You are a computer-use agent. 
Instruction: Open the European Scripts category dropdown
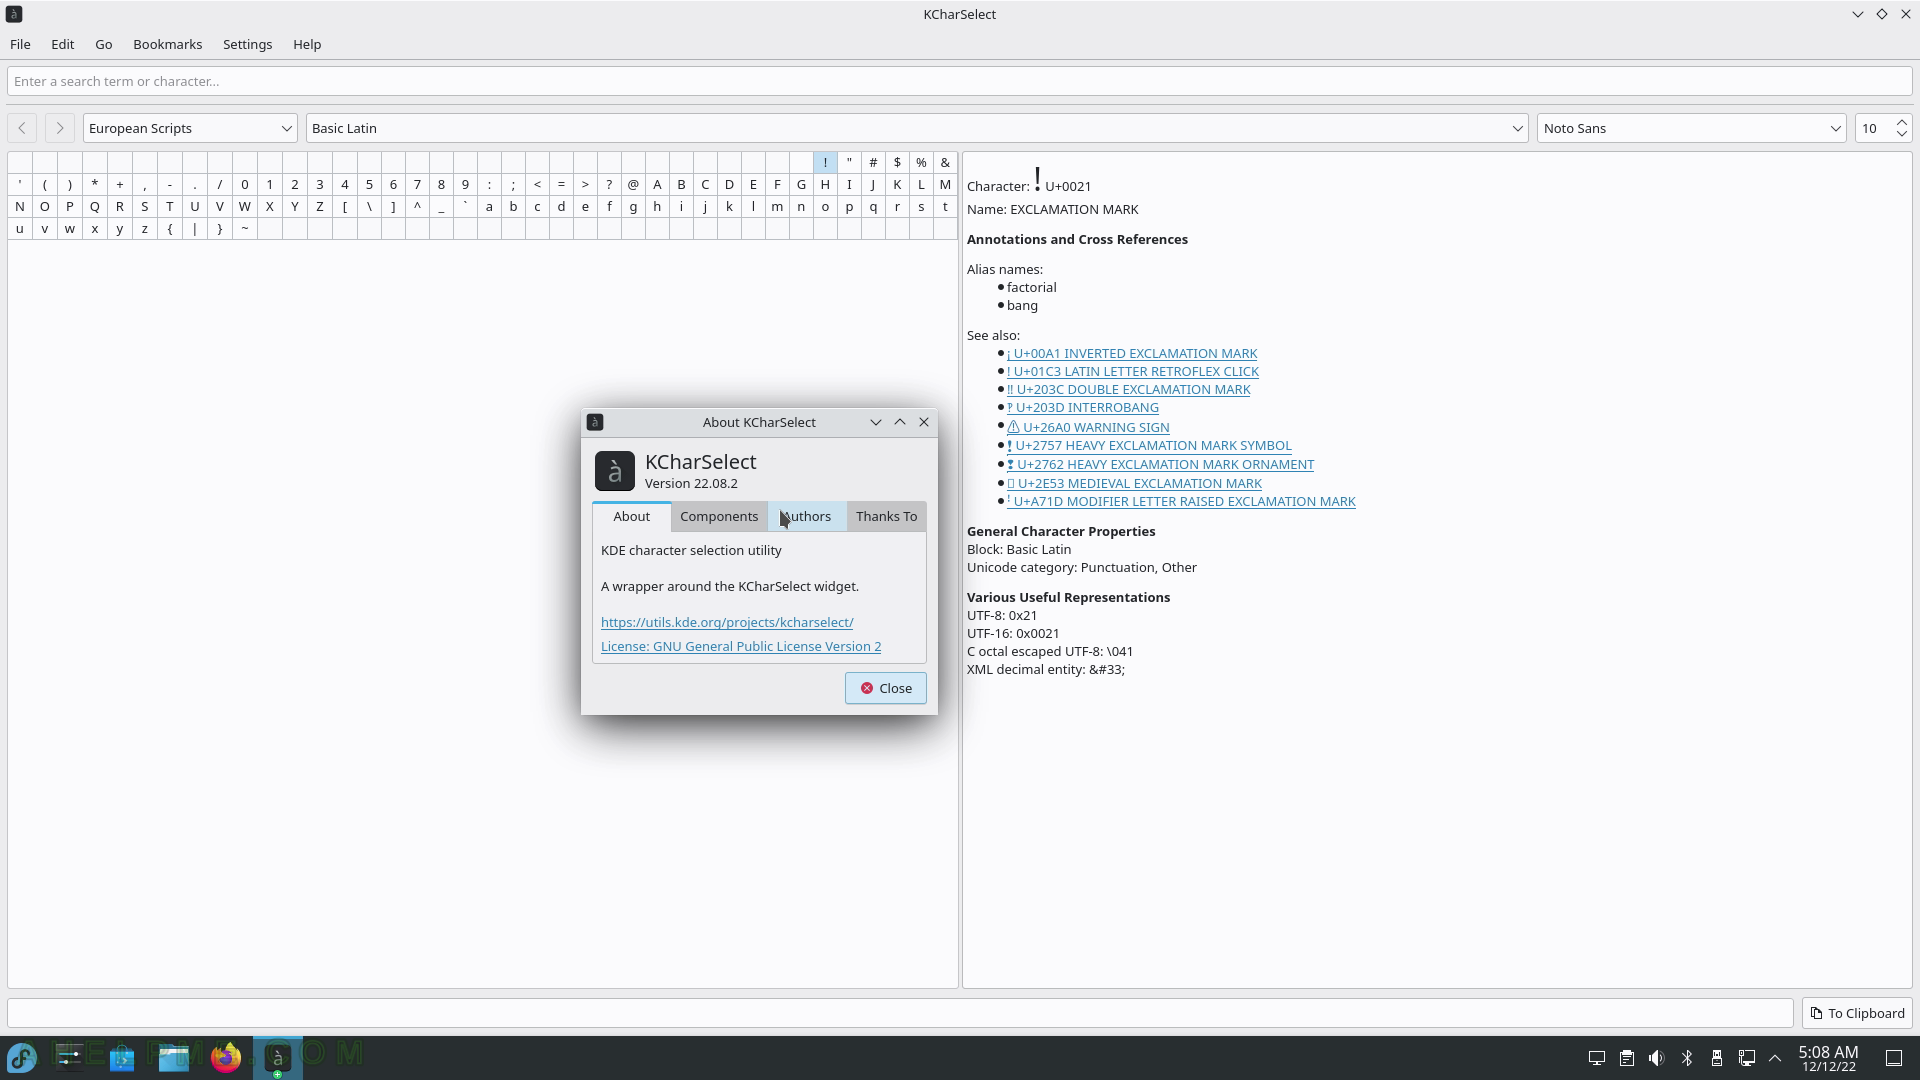tap(190, 128)
